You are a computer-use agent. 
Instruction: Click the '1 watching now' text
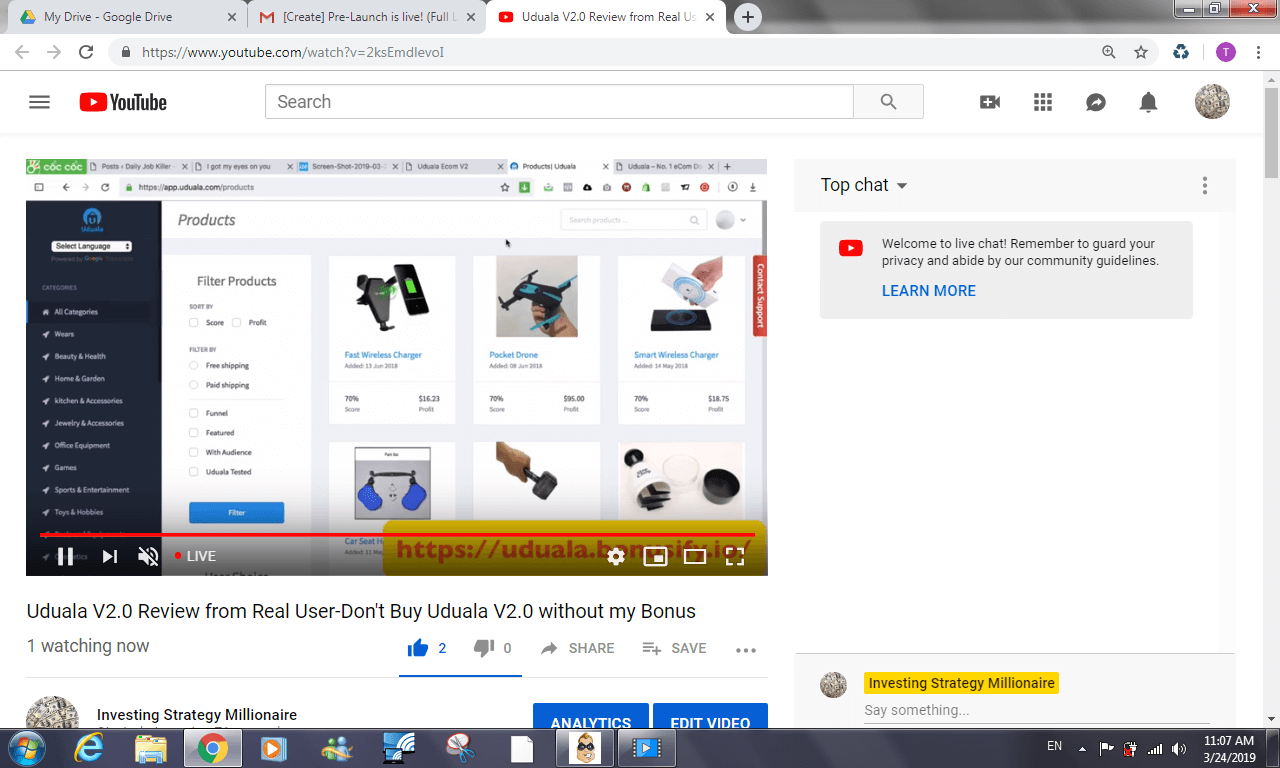[x=88, y=646]
